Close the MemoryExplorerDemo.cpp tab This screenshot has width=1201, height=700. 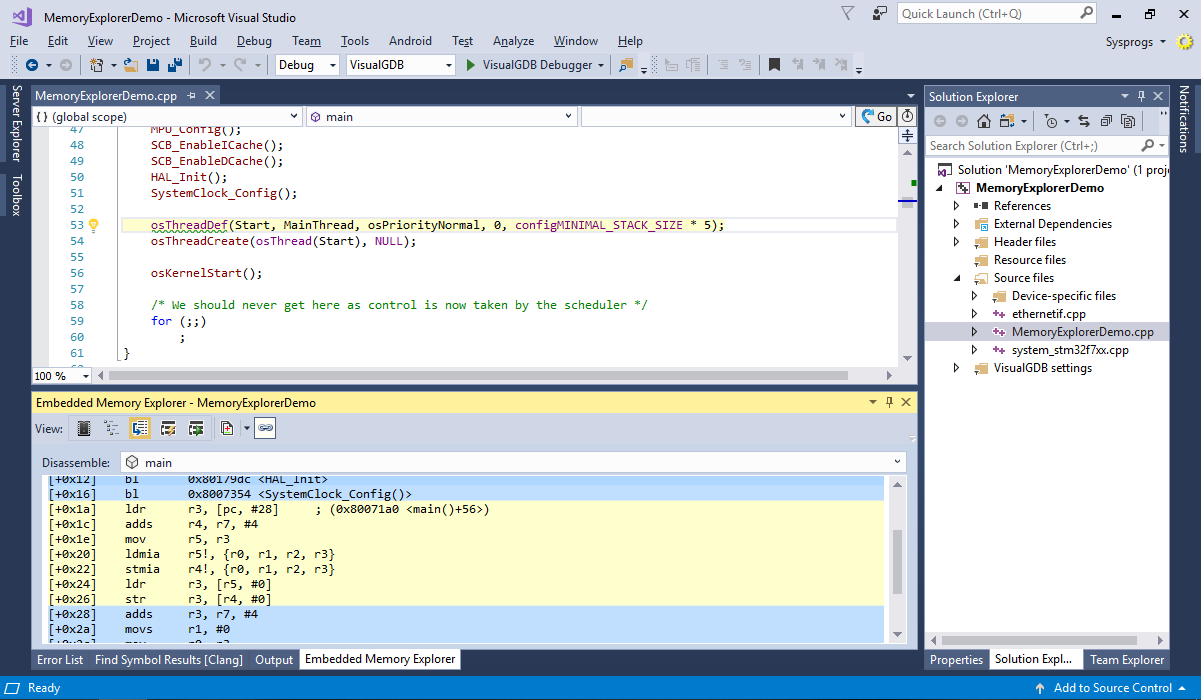pos(209,96)
